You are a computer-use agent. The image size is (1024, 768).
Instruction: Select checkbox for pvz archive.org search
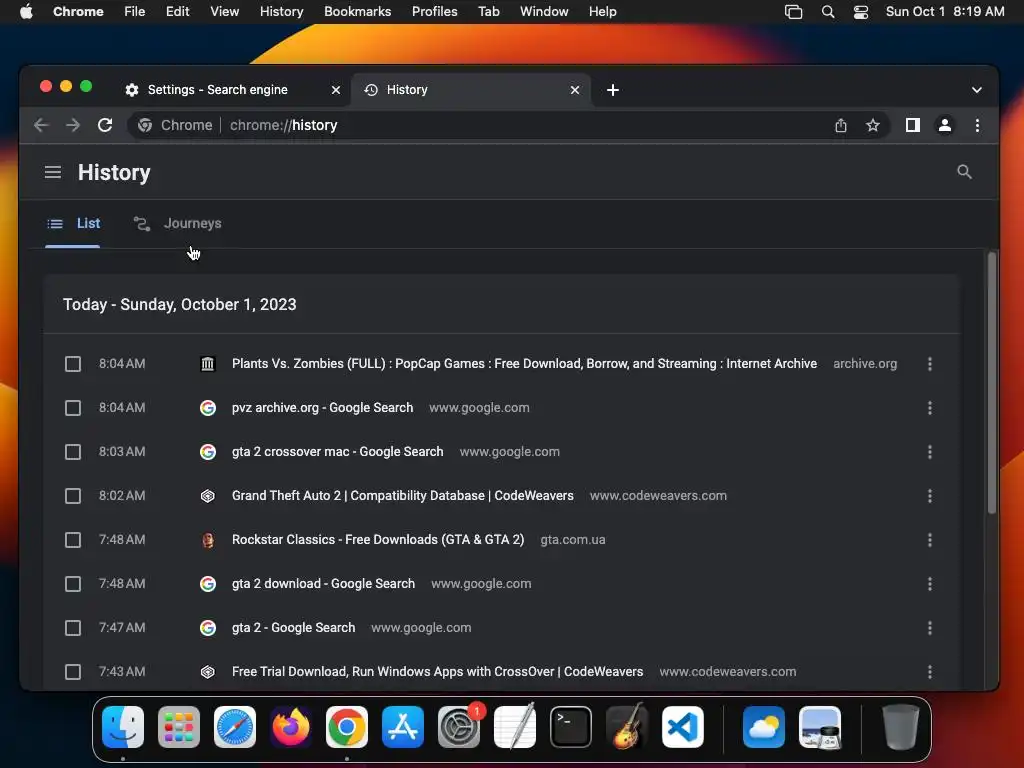point(73,408)
